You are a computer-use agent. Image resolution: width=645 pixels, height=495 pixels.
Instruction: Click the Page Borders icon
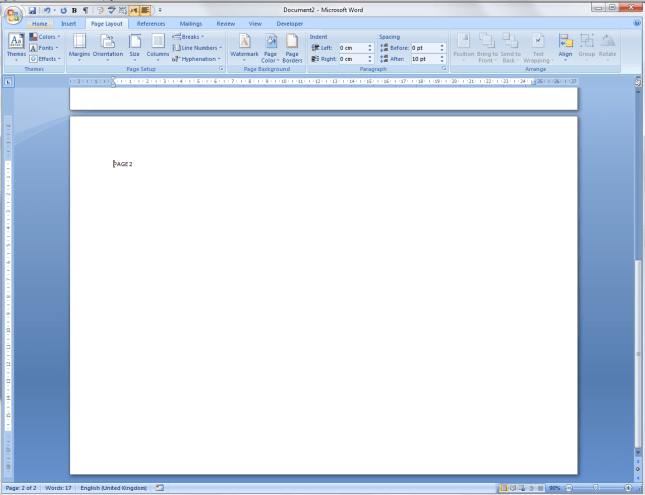(292, 45)
